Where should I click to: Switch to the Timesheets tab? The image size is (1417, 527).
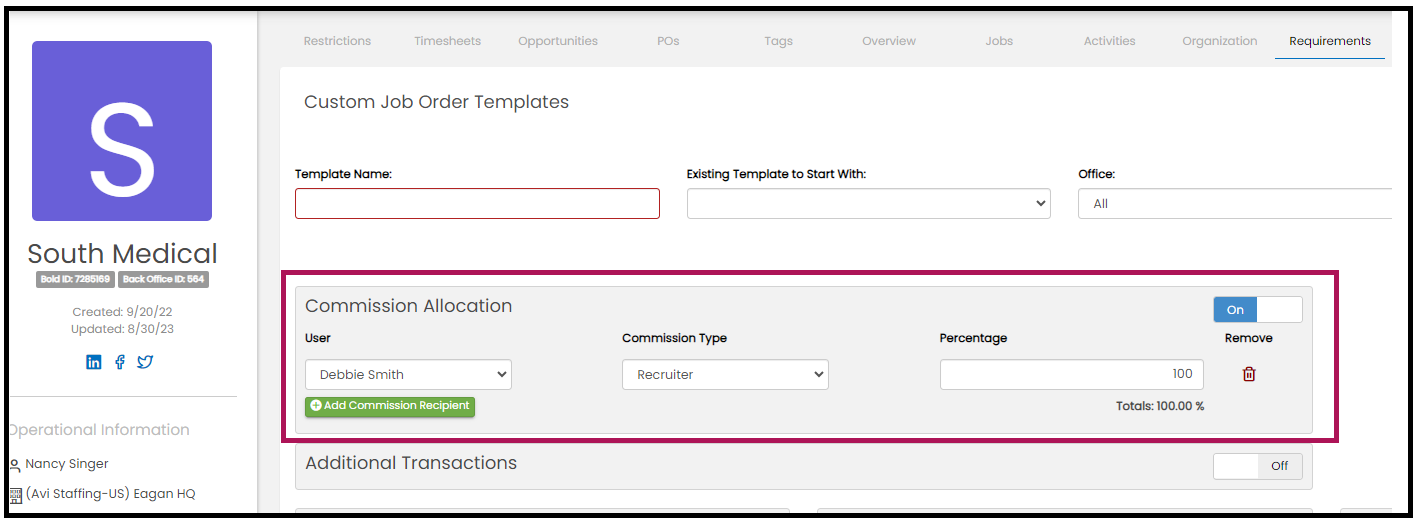coord(447,41)
